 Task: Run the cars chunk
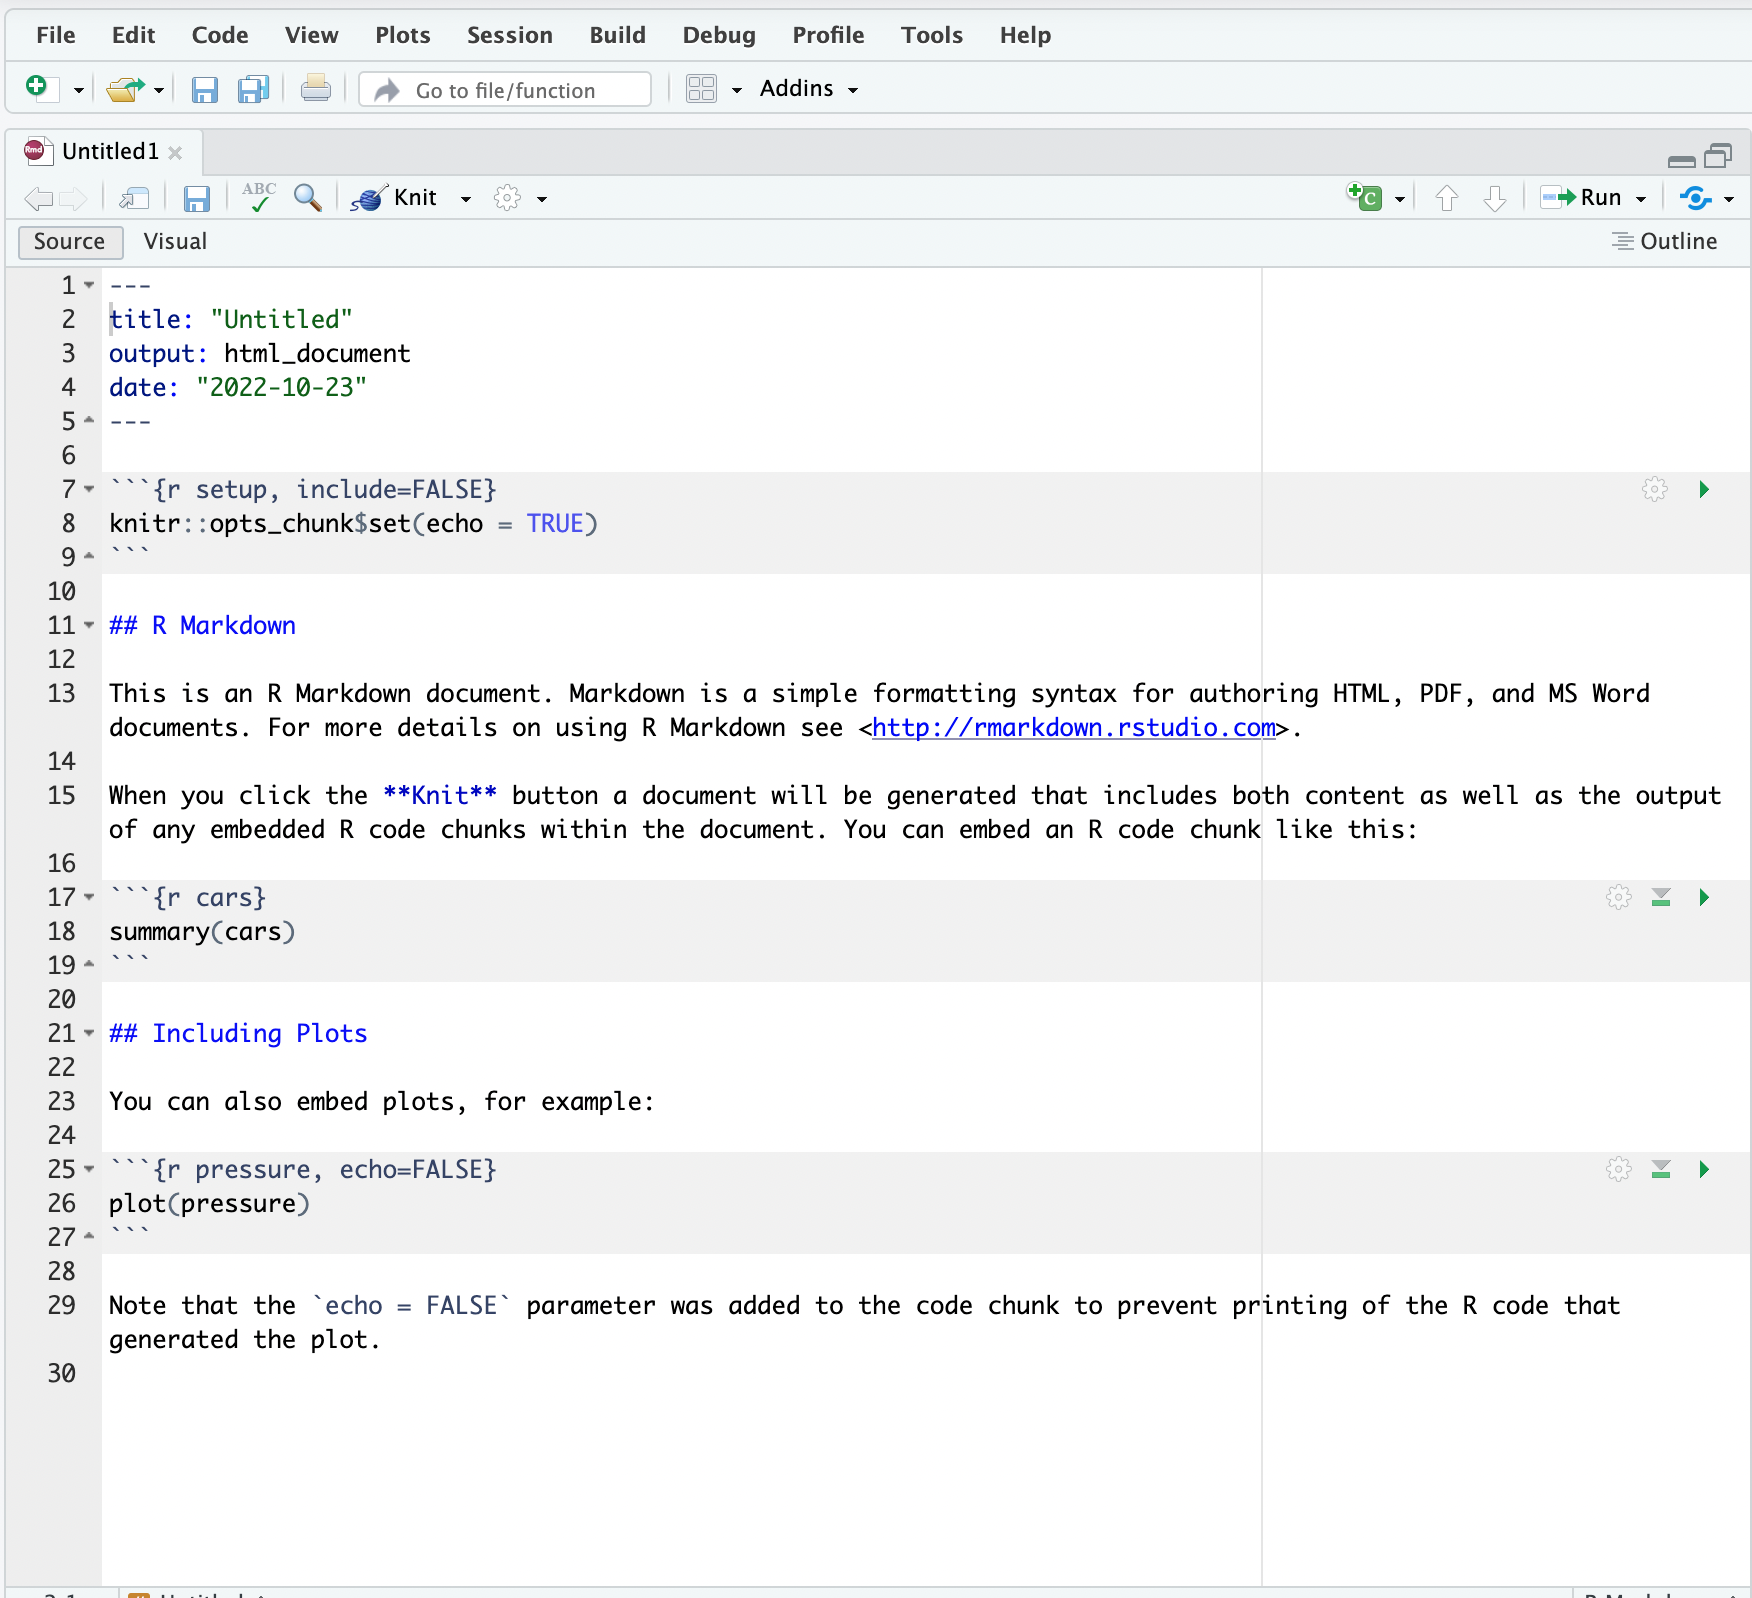coord(1704,897)
